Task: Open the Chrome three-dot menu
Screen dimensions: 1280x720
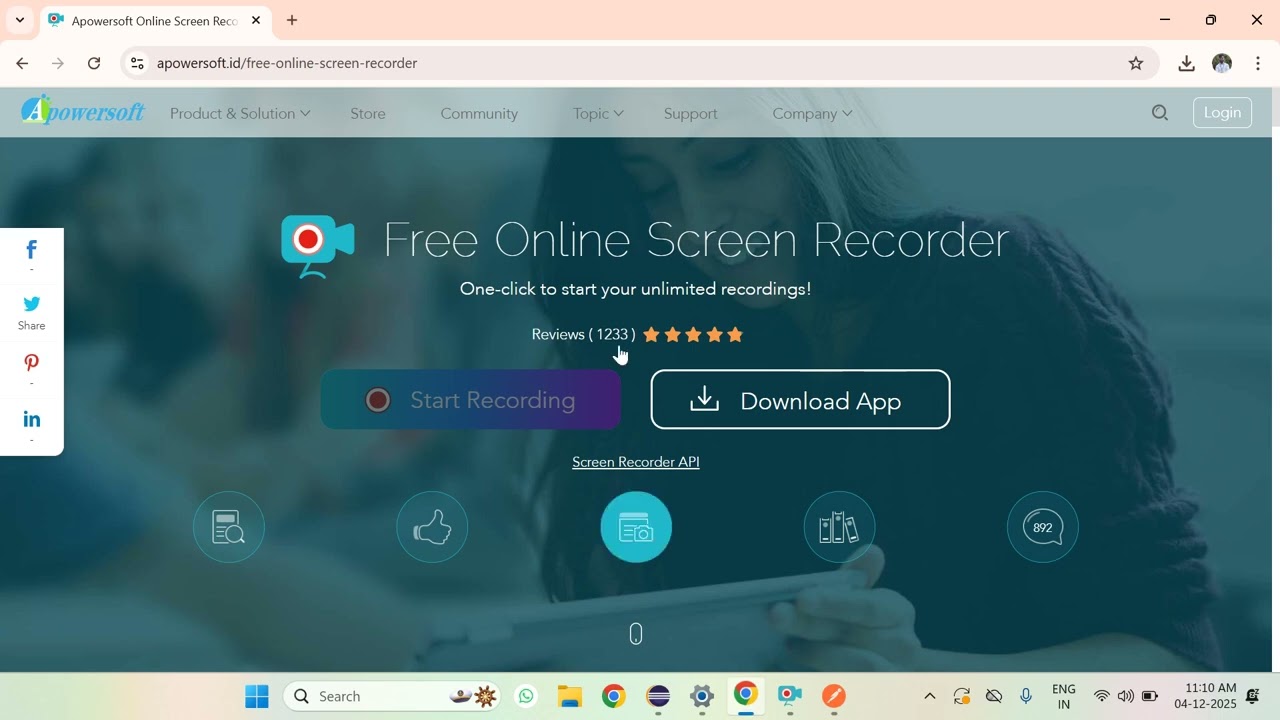Action: point(1257,63)
